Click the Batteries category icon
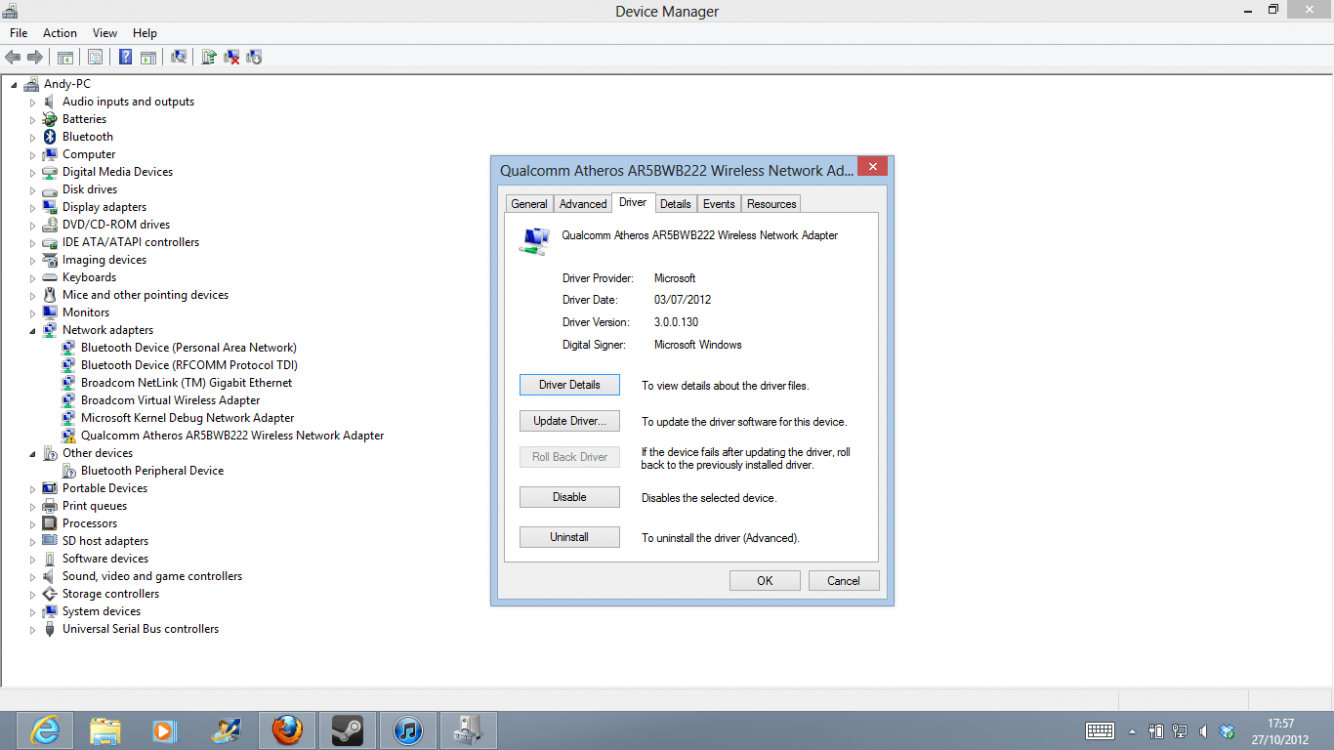The height and width of the screenshot is (750, 1334). [x=49, y=119]
